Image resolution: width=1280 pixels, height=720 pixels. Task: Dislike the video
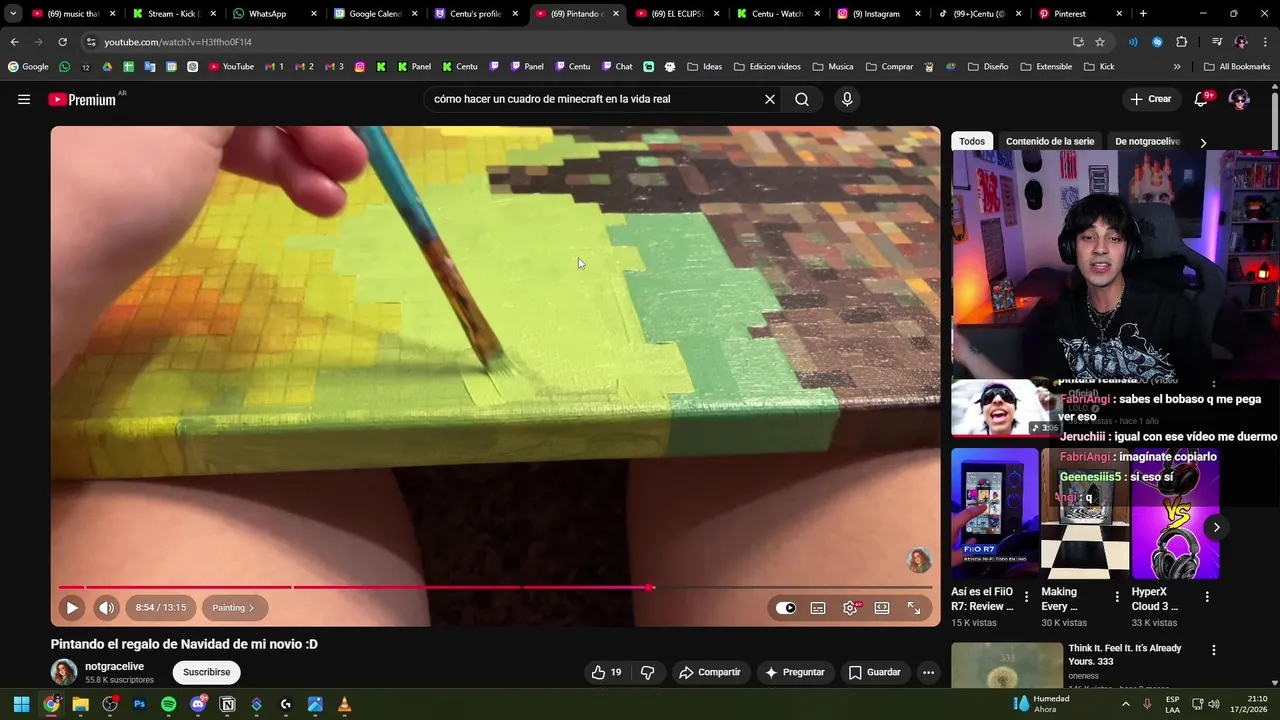click(x=647, y=672)
